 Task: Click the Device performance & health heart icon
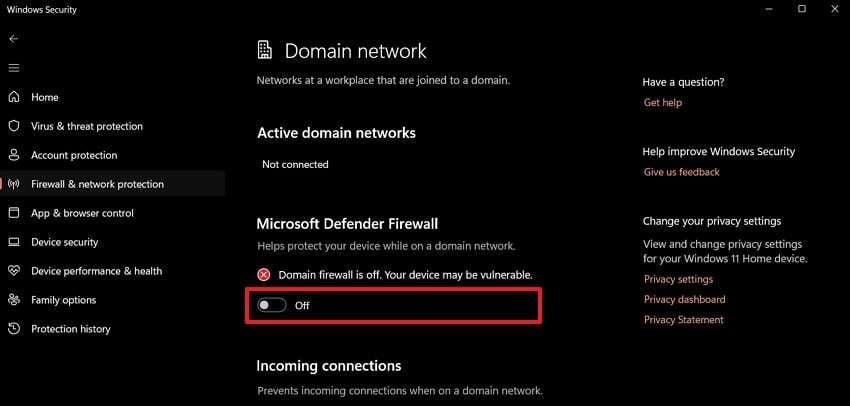[14, 271]
